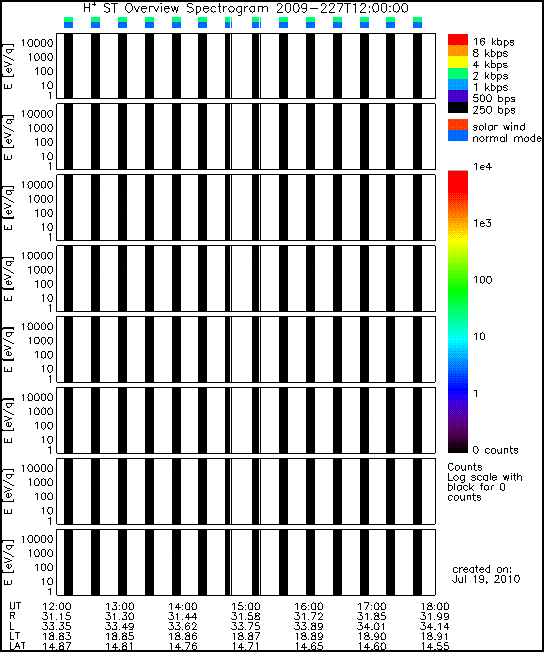The width and height of the screenshot is (544, 652).
Task: Click the green 2 kbps legend swatch
Action: 458,73
